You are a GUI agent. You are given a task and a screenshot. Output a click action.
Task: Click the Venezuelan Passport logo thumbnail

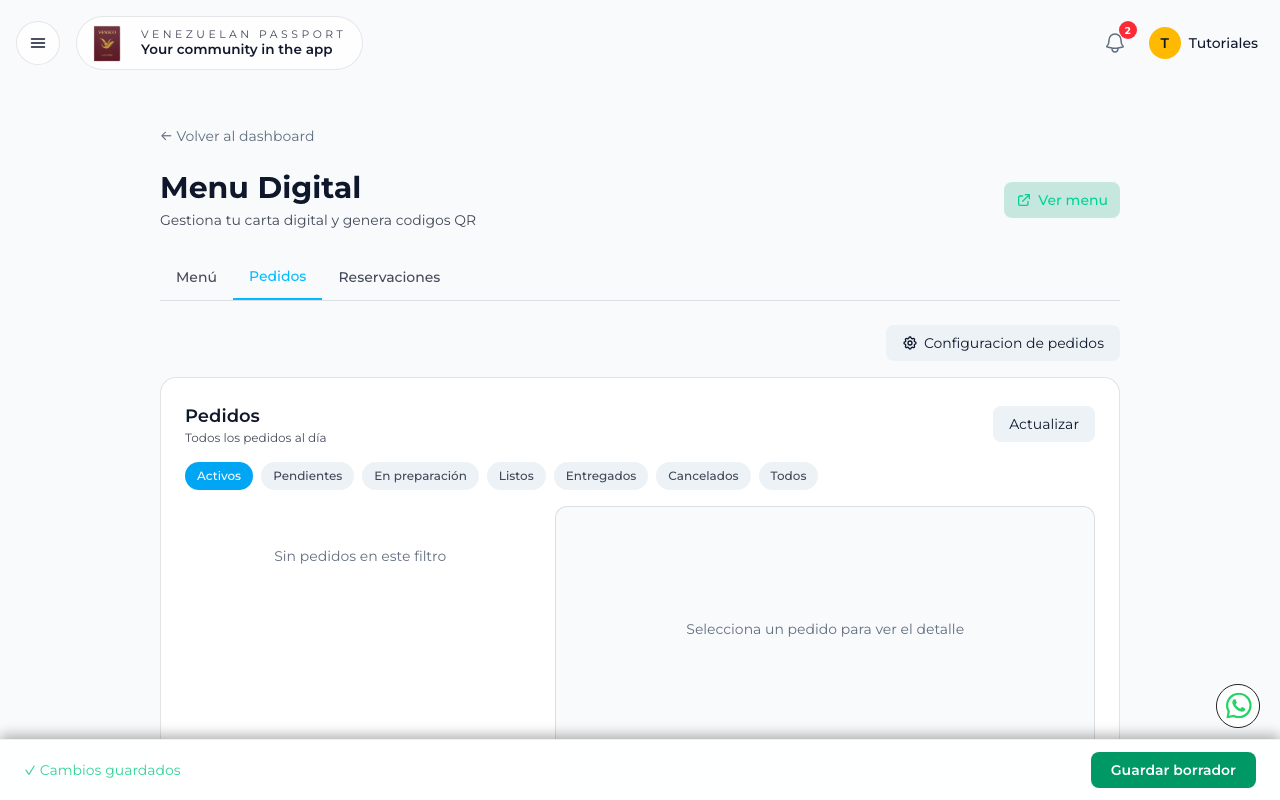[x=107, y=43]
